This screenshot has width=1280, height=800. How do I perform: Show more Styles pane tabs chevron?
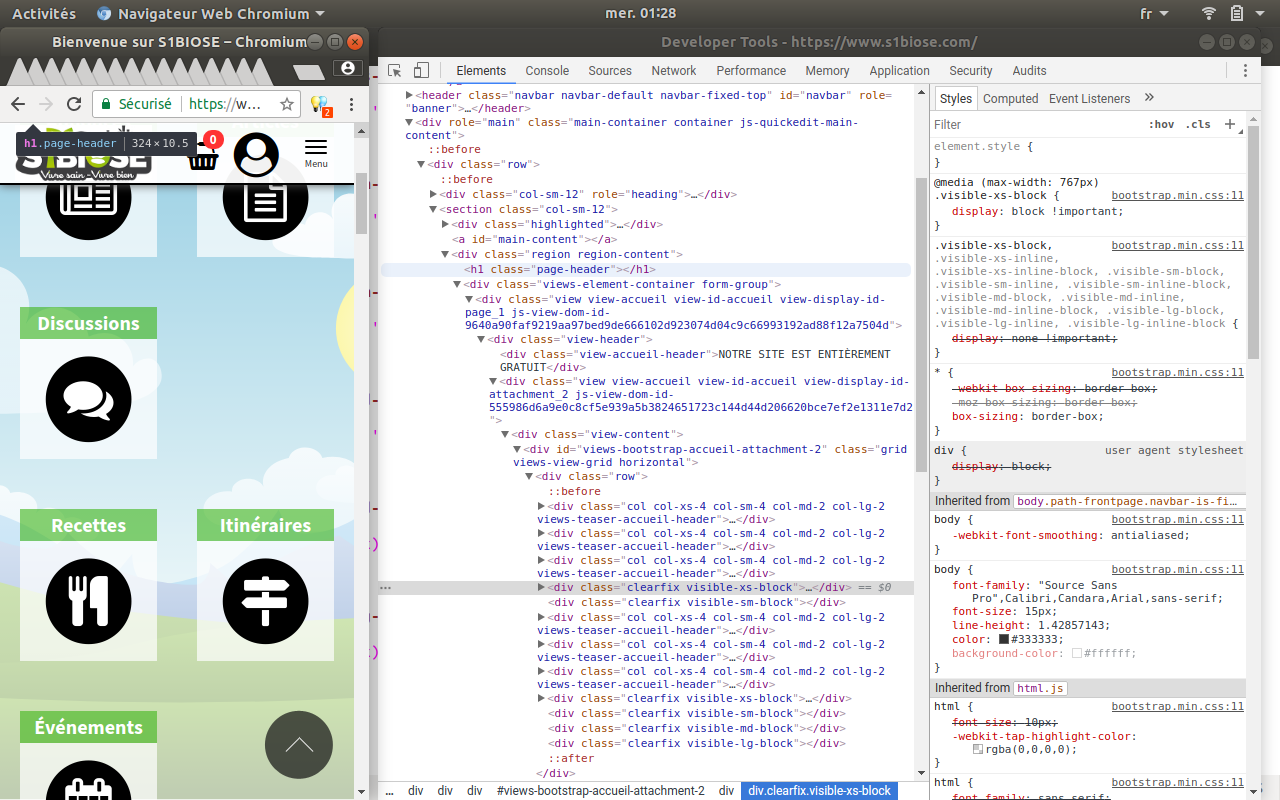pos(1149,98)
